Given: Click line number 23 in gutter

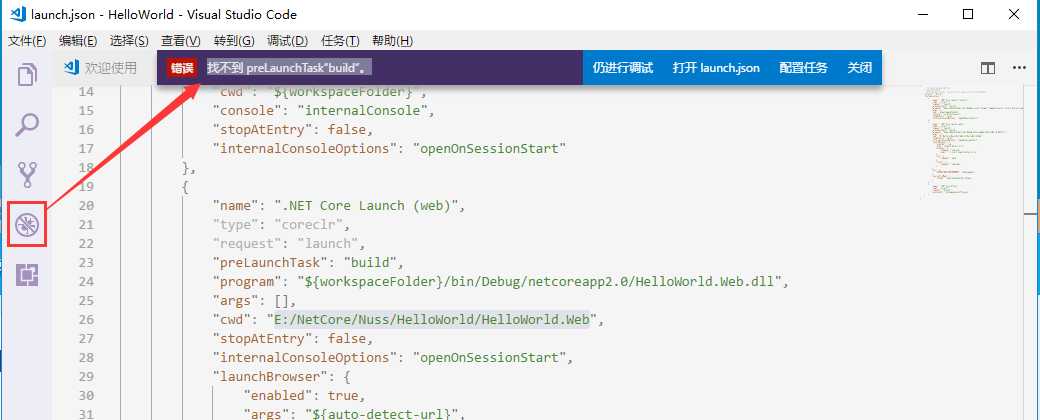Looking at the screenshot, I should pyautogui.click(x=86, y=263).
